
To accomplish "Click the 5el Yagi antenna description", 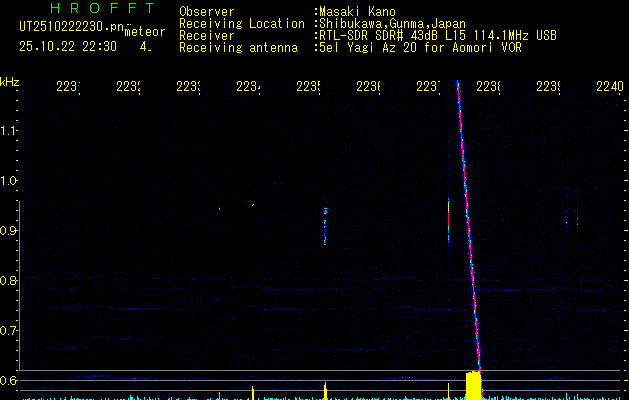I will click(416, 47).
